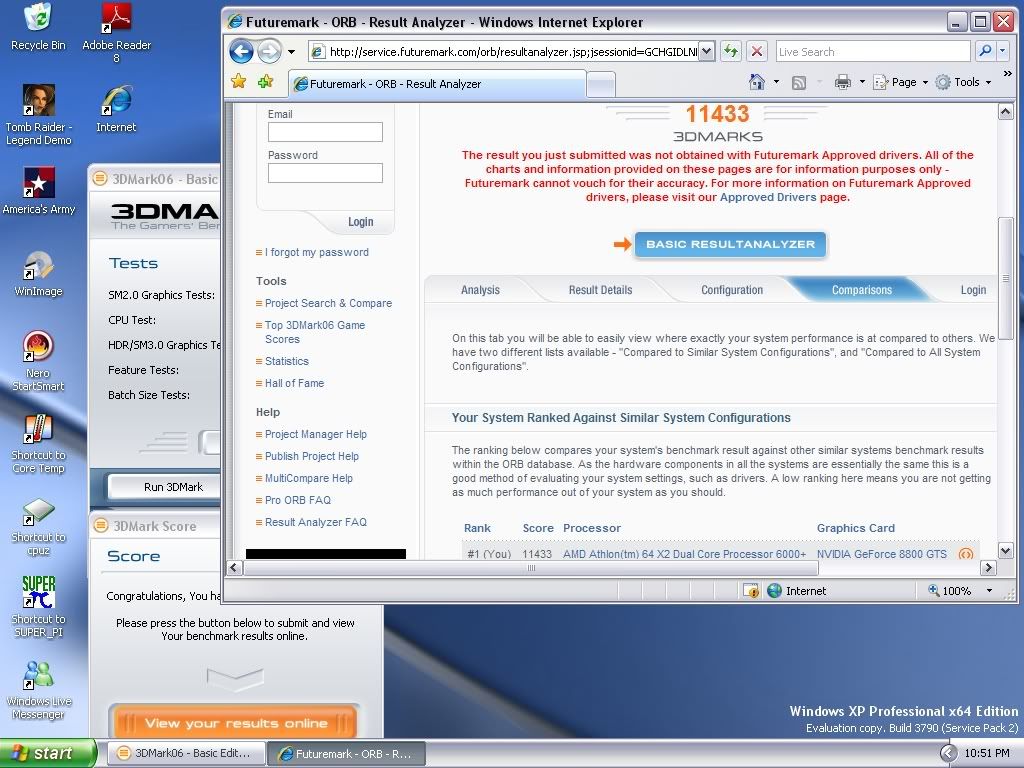Screen dimensions: 1024x768
Task: Refresh the page in Internet Explorer
Action: [731, 51]
